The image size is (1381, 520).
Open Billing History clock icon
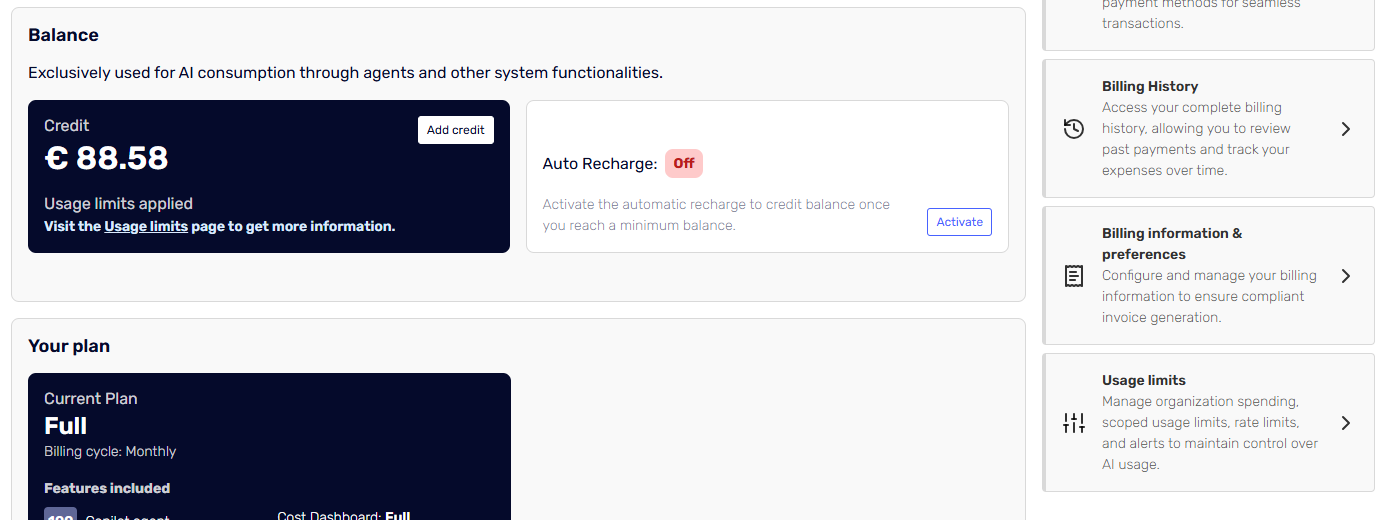(x=1073, y=129)
